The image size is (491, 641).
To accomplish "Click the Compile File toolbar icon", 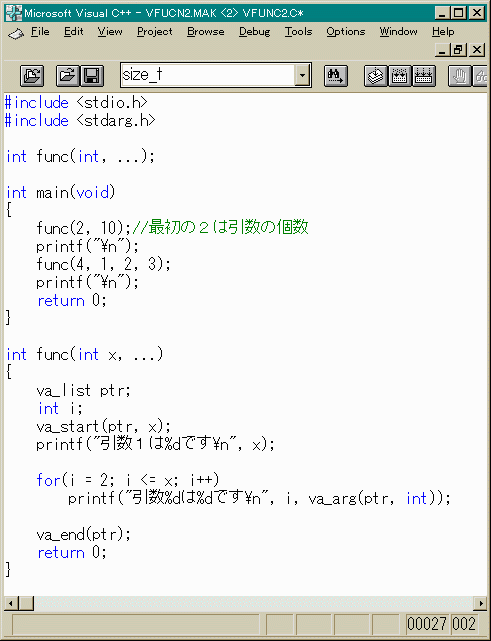I will (x=376, y=76).
